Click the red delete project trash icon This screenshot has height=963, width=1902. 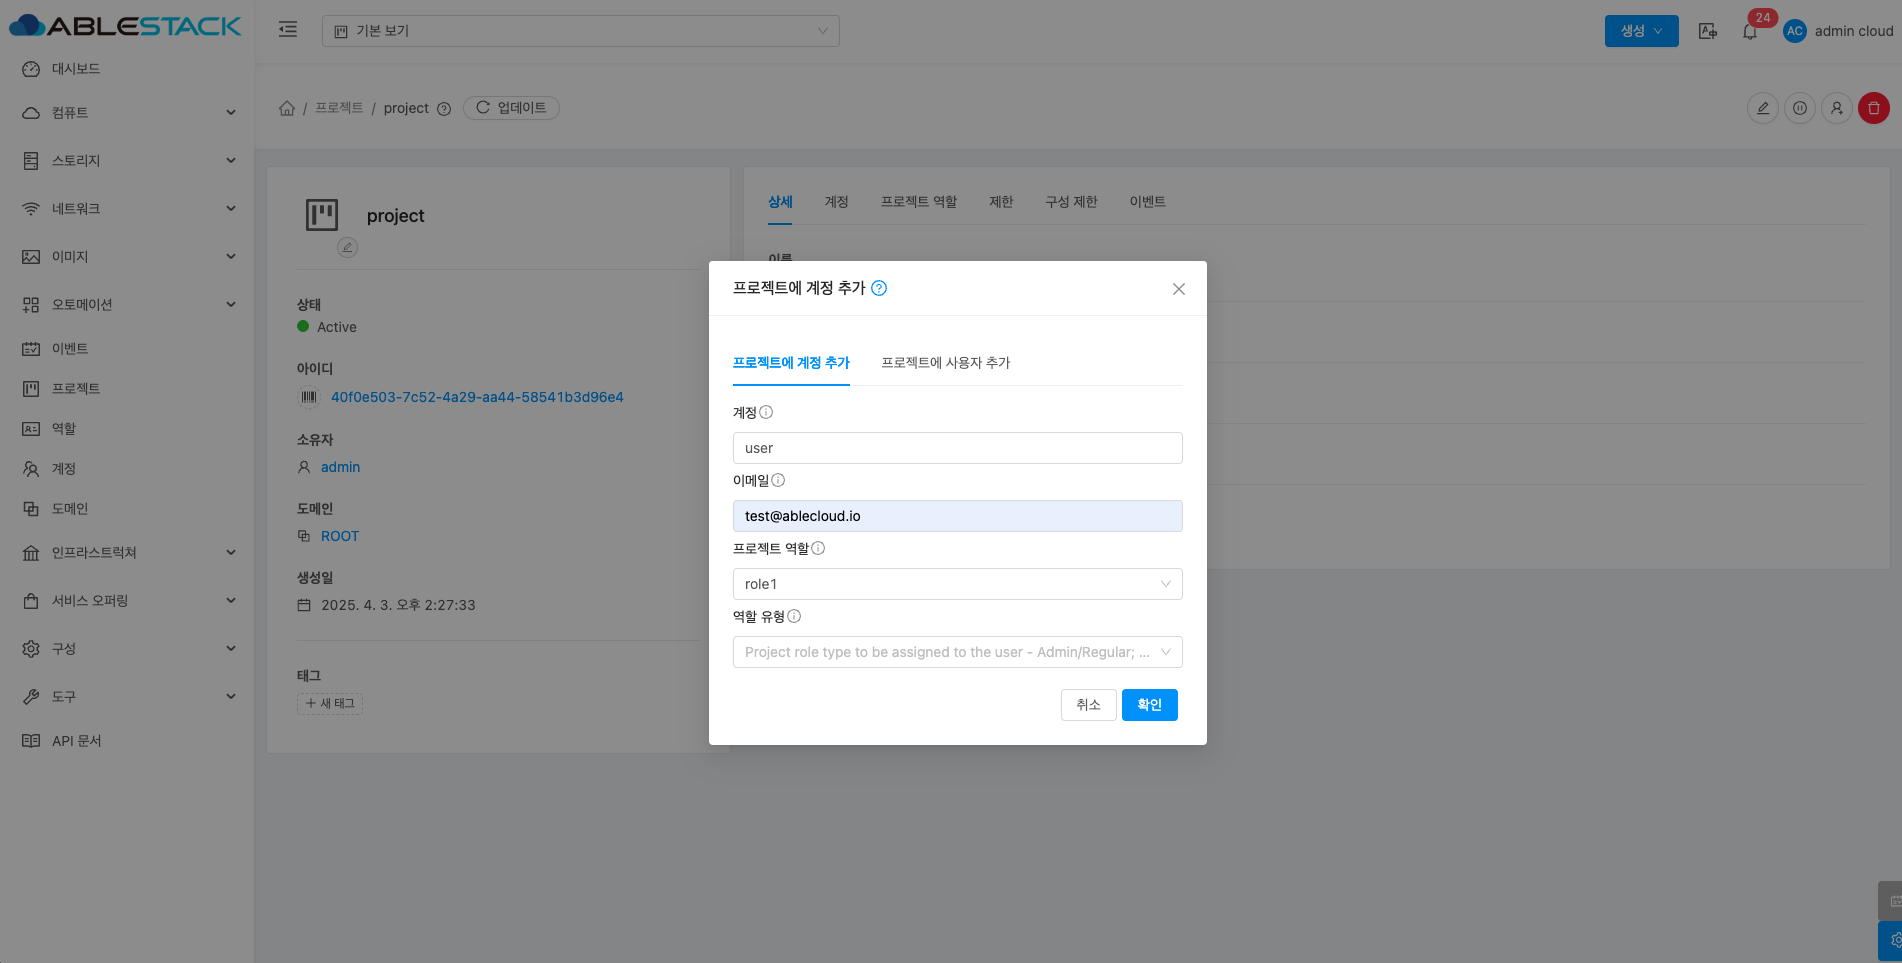coord(1873,108)
